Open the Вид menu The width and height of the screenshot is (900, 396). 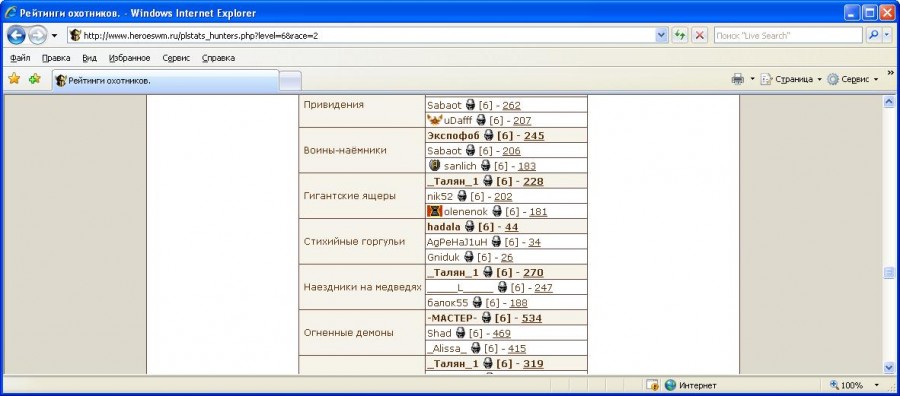click(90, 58)
